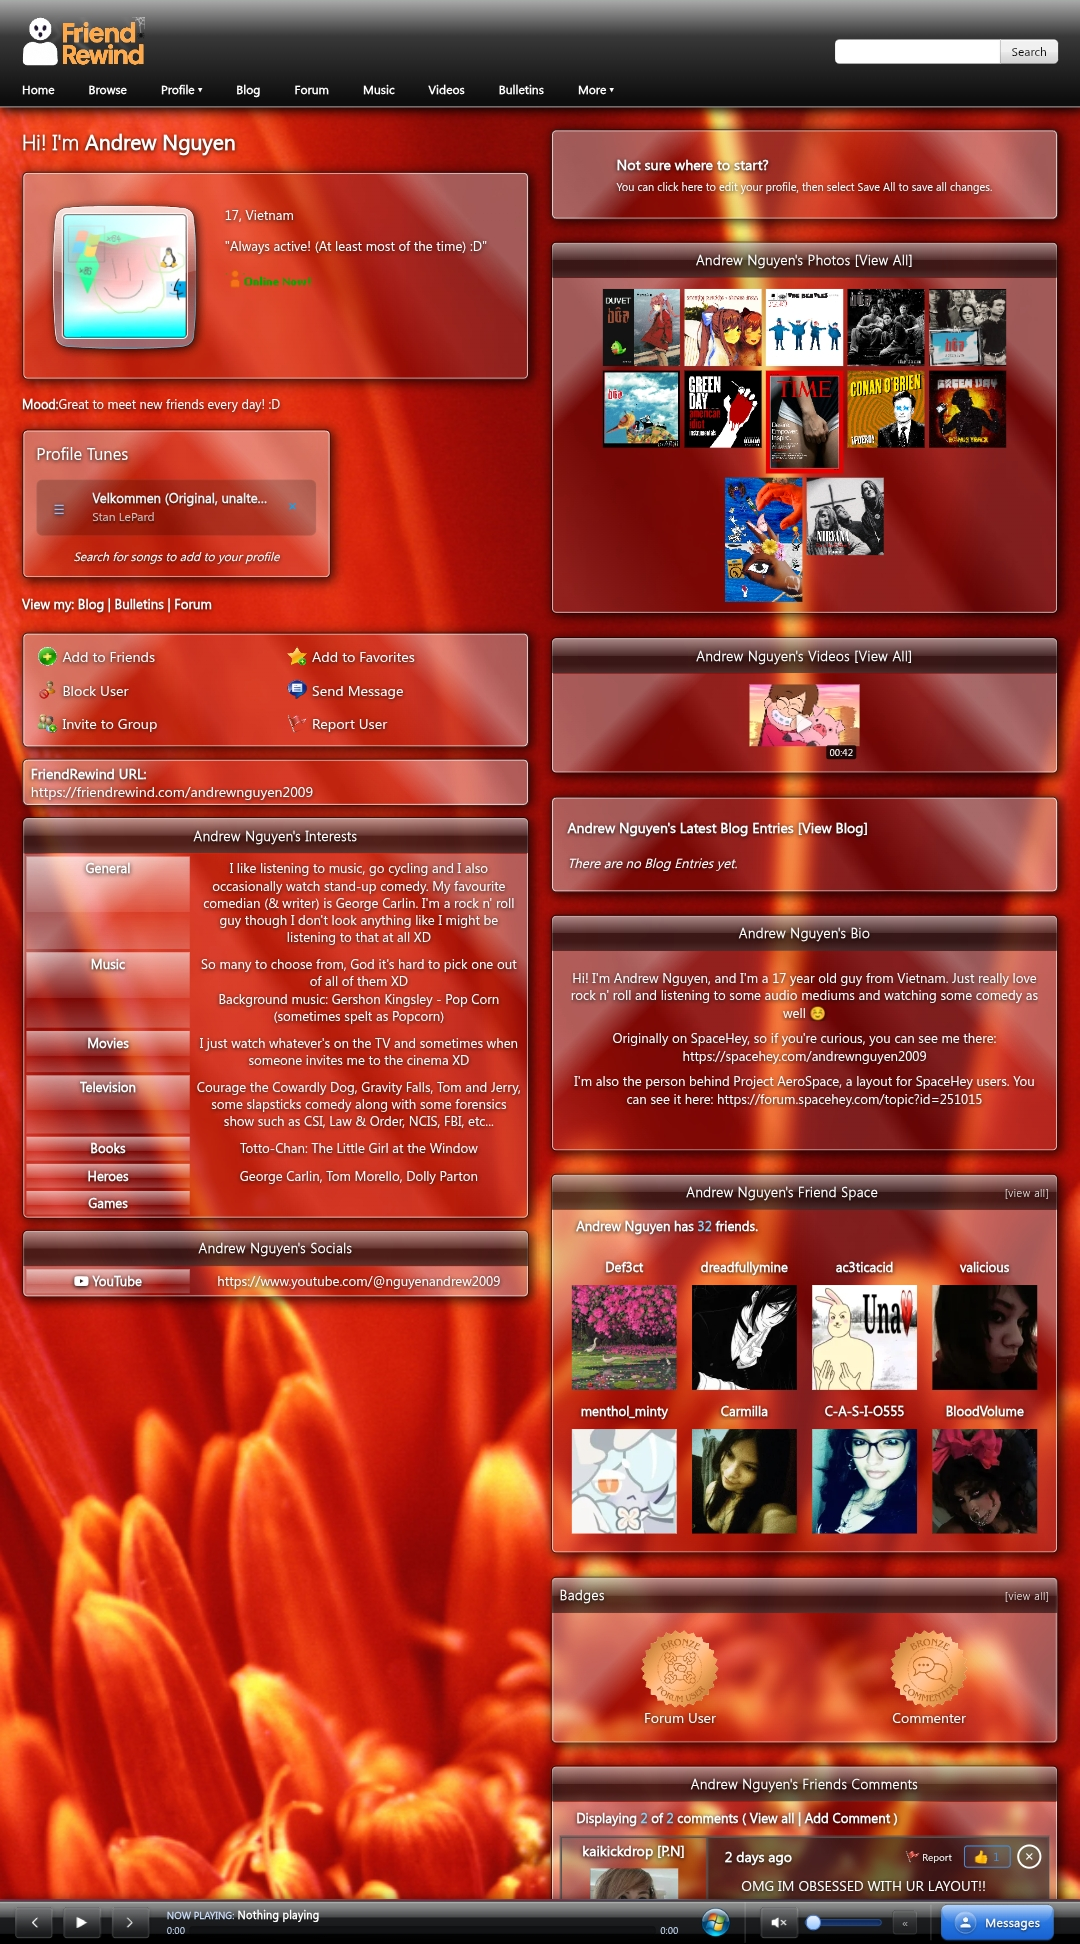Screen dimensions: 1080x1944
Task: View all friends in Friend Space
Action: coord(1027,1193)
